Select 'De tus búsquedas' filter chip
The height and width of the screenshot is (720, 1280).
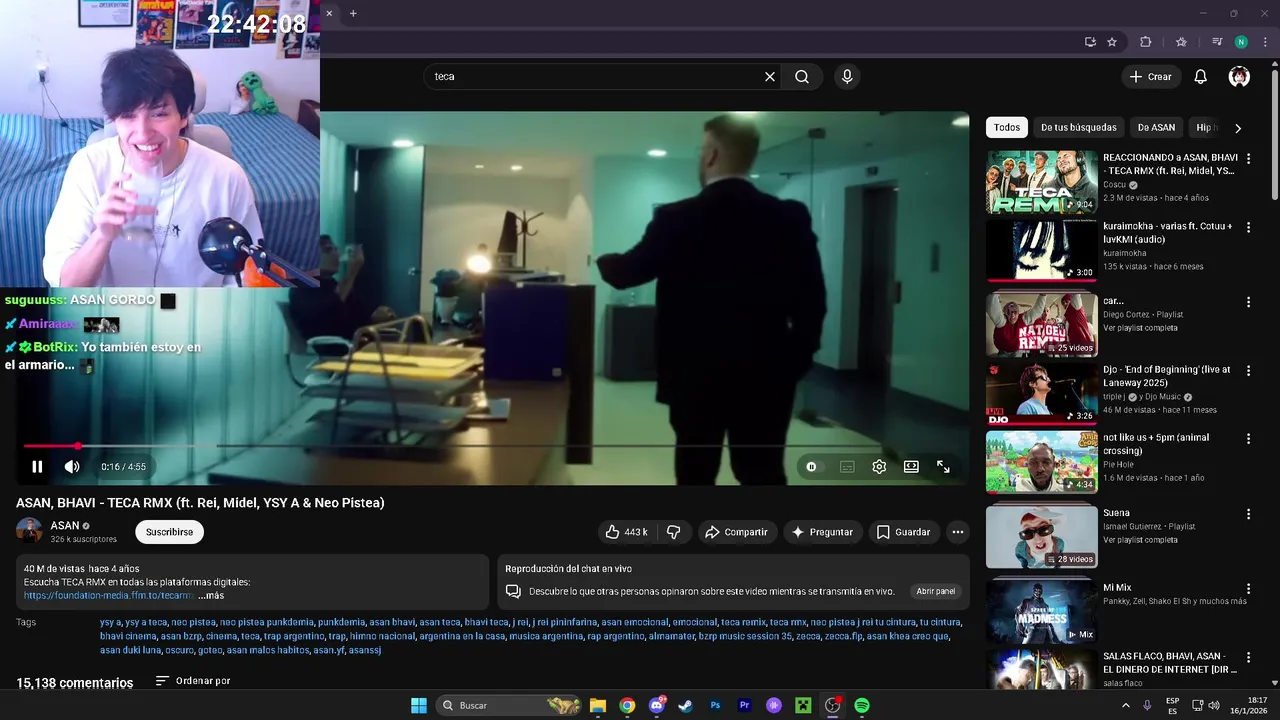click(1078, 127)
